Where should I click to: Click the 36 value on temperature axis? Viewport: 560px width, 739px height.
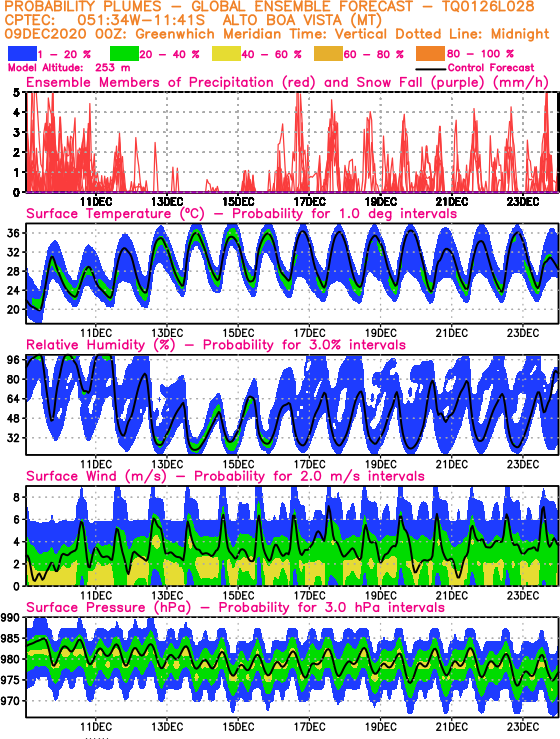(x=13, y=233)
